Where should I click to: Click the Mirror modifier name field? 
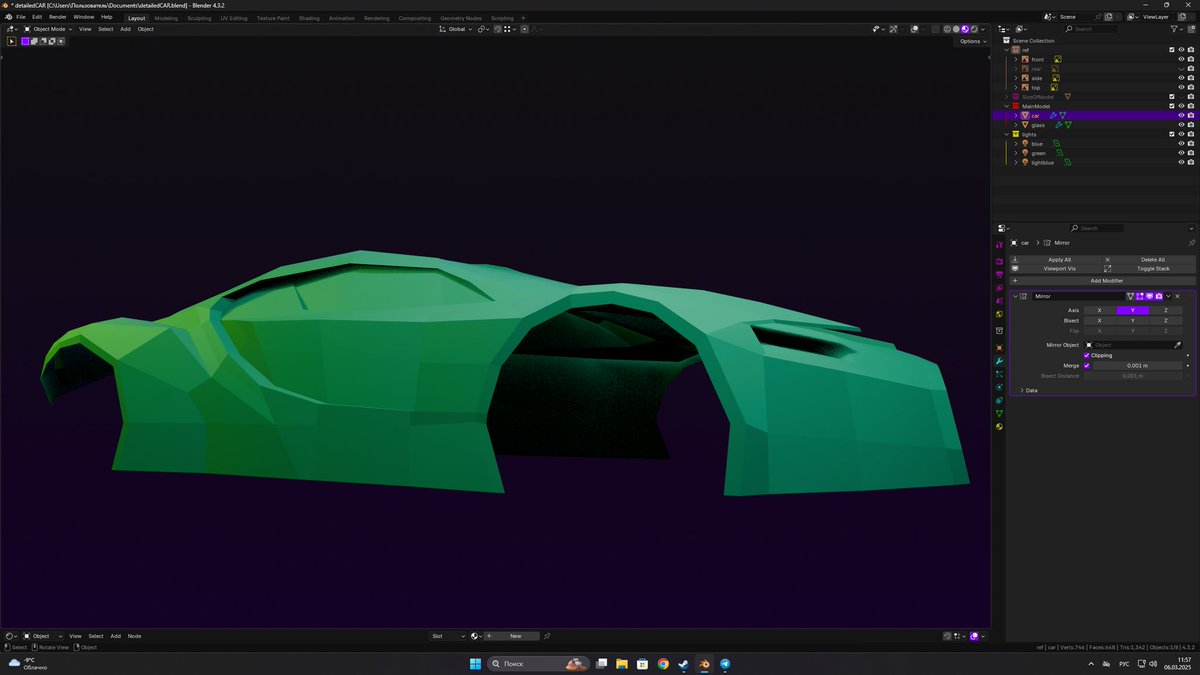click(x=1077, y=296)
